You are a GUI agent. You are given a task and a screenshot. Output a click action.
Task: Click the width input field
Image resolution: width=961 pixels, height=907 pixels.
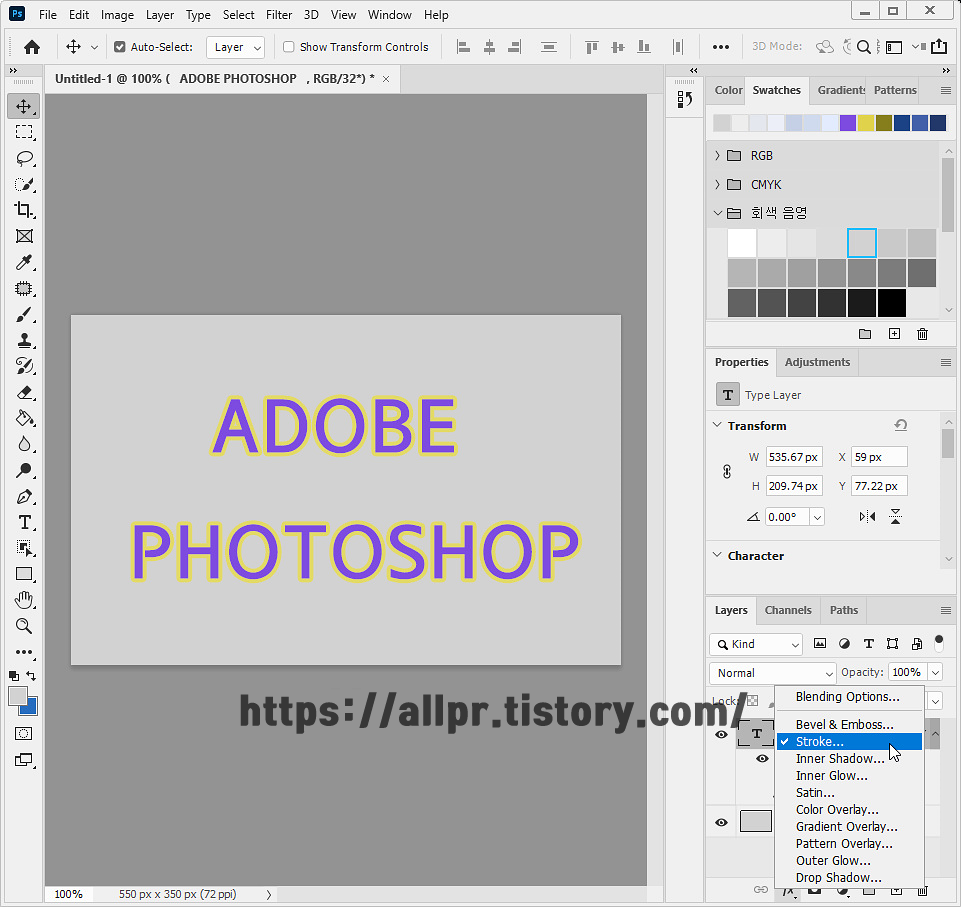(794, 457)
